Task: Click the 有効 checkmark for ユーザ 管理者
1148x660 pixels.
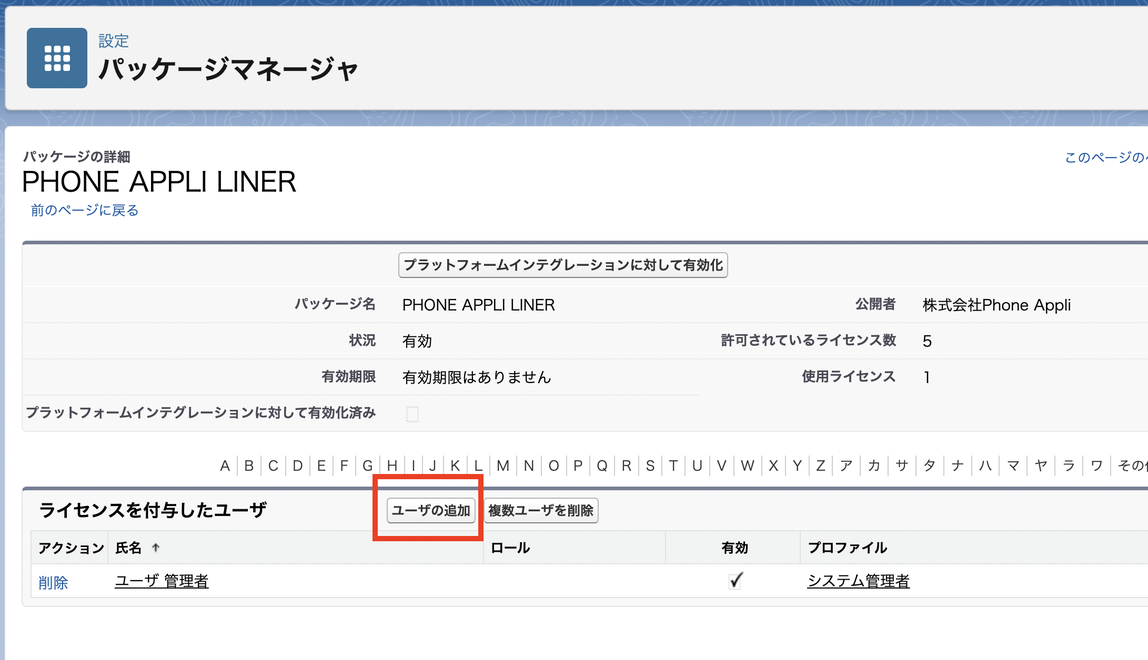Action: [x=736, y=581]
